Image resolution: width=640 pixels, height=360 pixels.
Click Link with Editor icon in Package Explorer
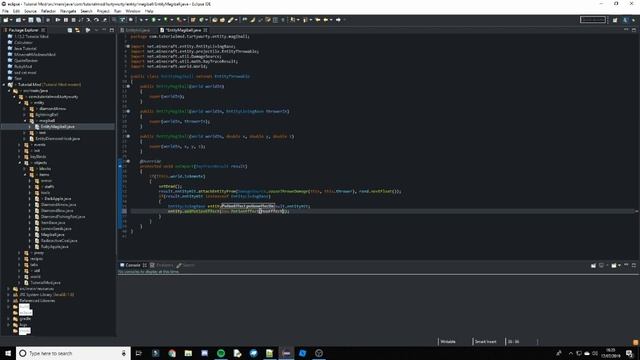[77, 30]
